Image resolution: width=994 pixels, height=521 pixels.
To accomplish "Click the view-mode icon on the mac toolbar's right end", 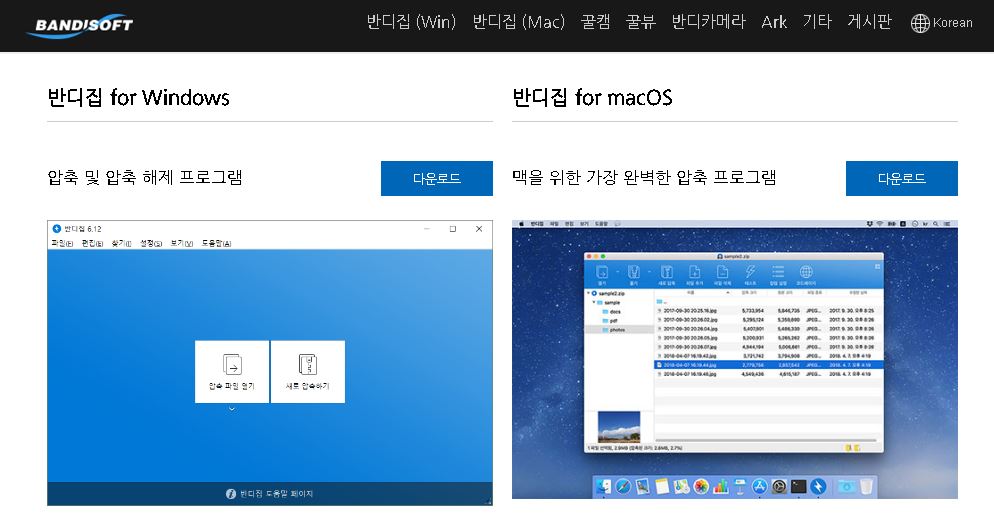I will tap(877, 266).
